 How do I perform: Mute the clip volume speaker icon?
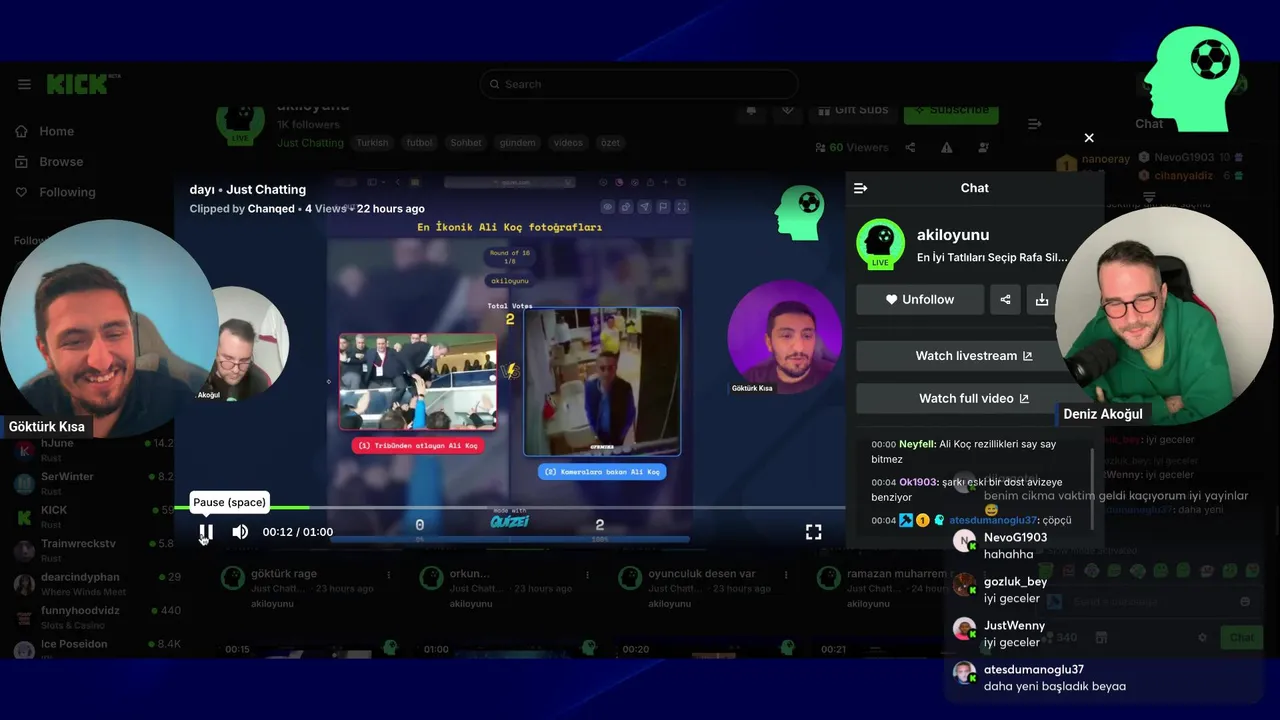click(x=240, y=532)
